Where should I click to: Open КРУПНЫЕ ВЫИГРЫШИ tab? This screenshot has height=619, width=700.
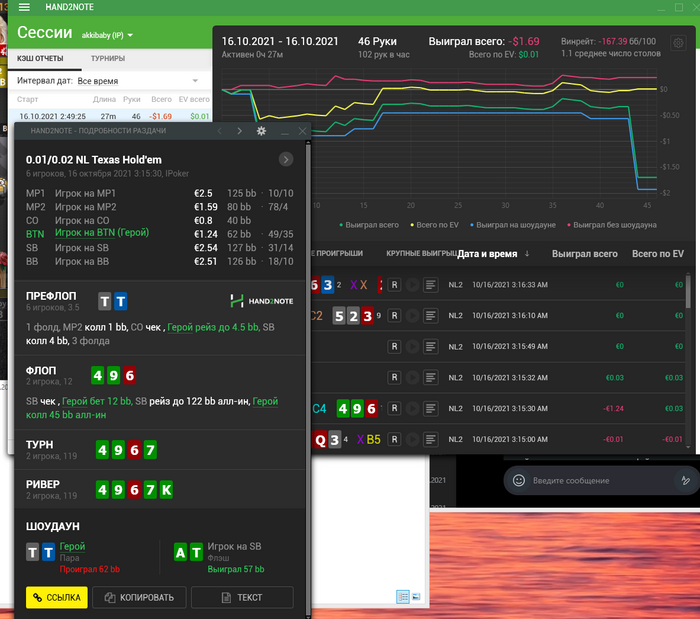(421, 253)
